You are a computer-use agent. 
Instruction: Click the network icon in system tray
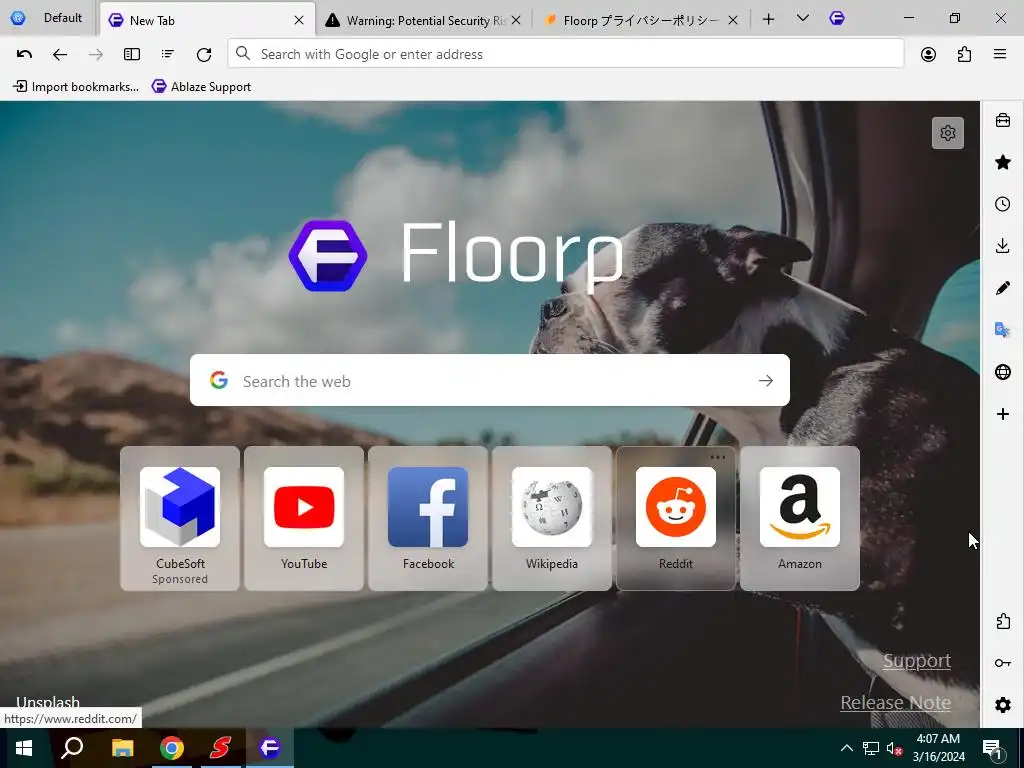pos(871,748)
